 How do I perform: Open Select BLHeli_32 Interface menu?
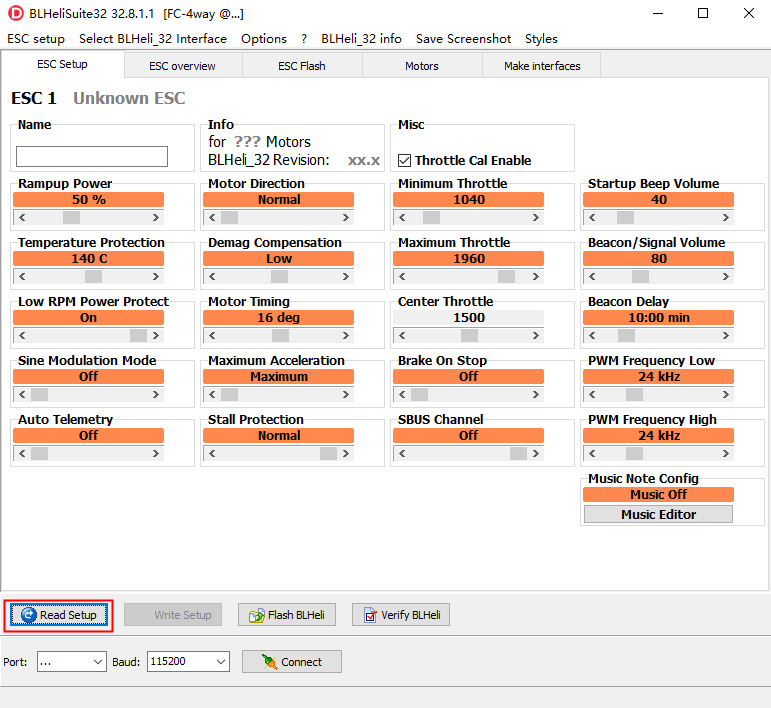click(153, 39)
